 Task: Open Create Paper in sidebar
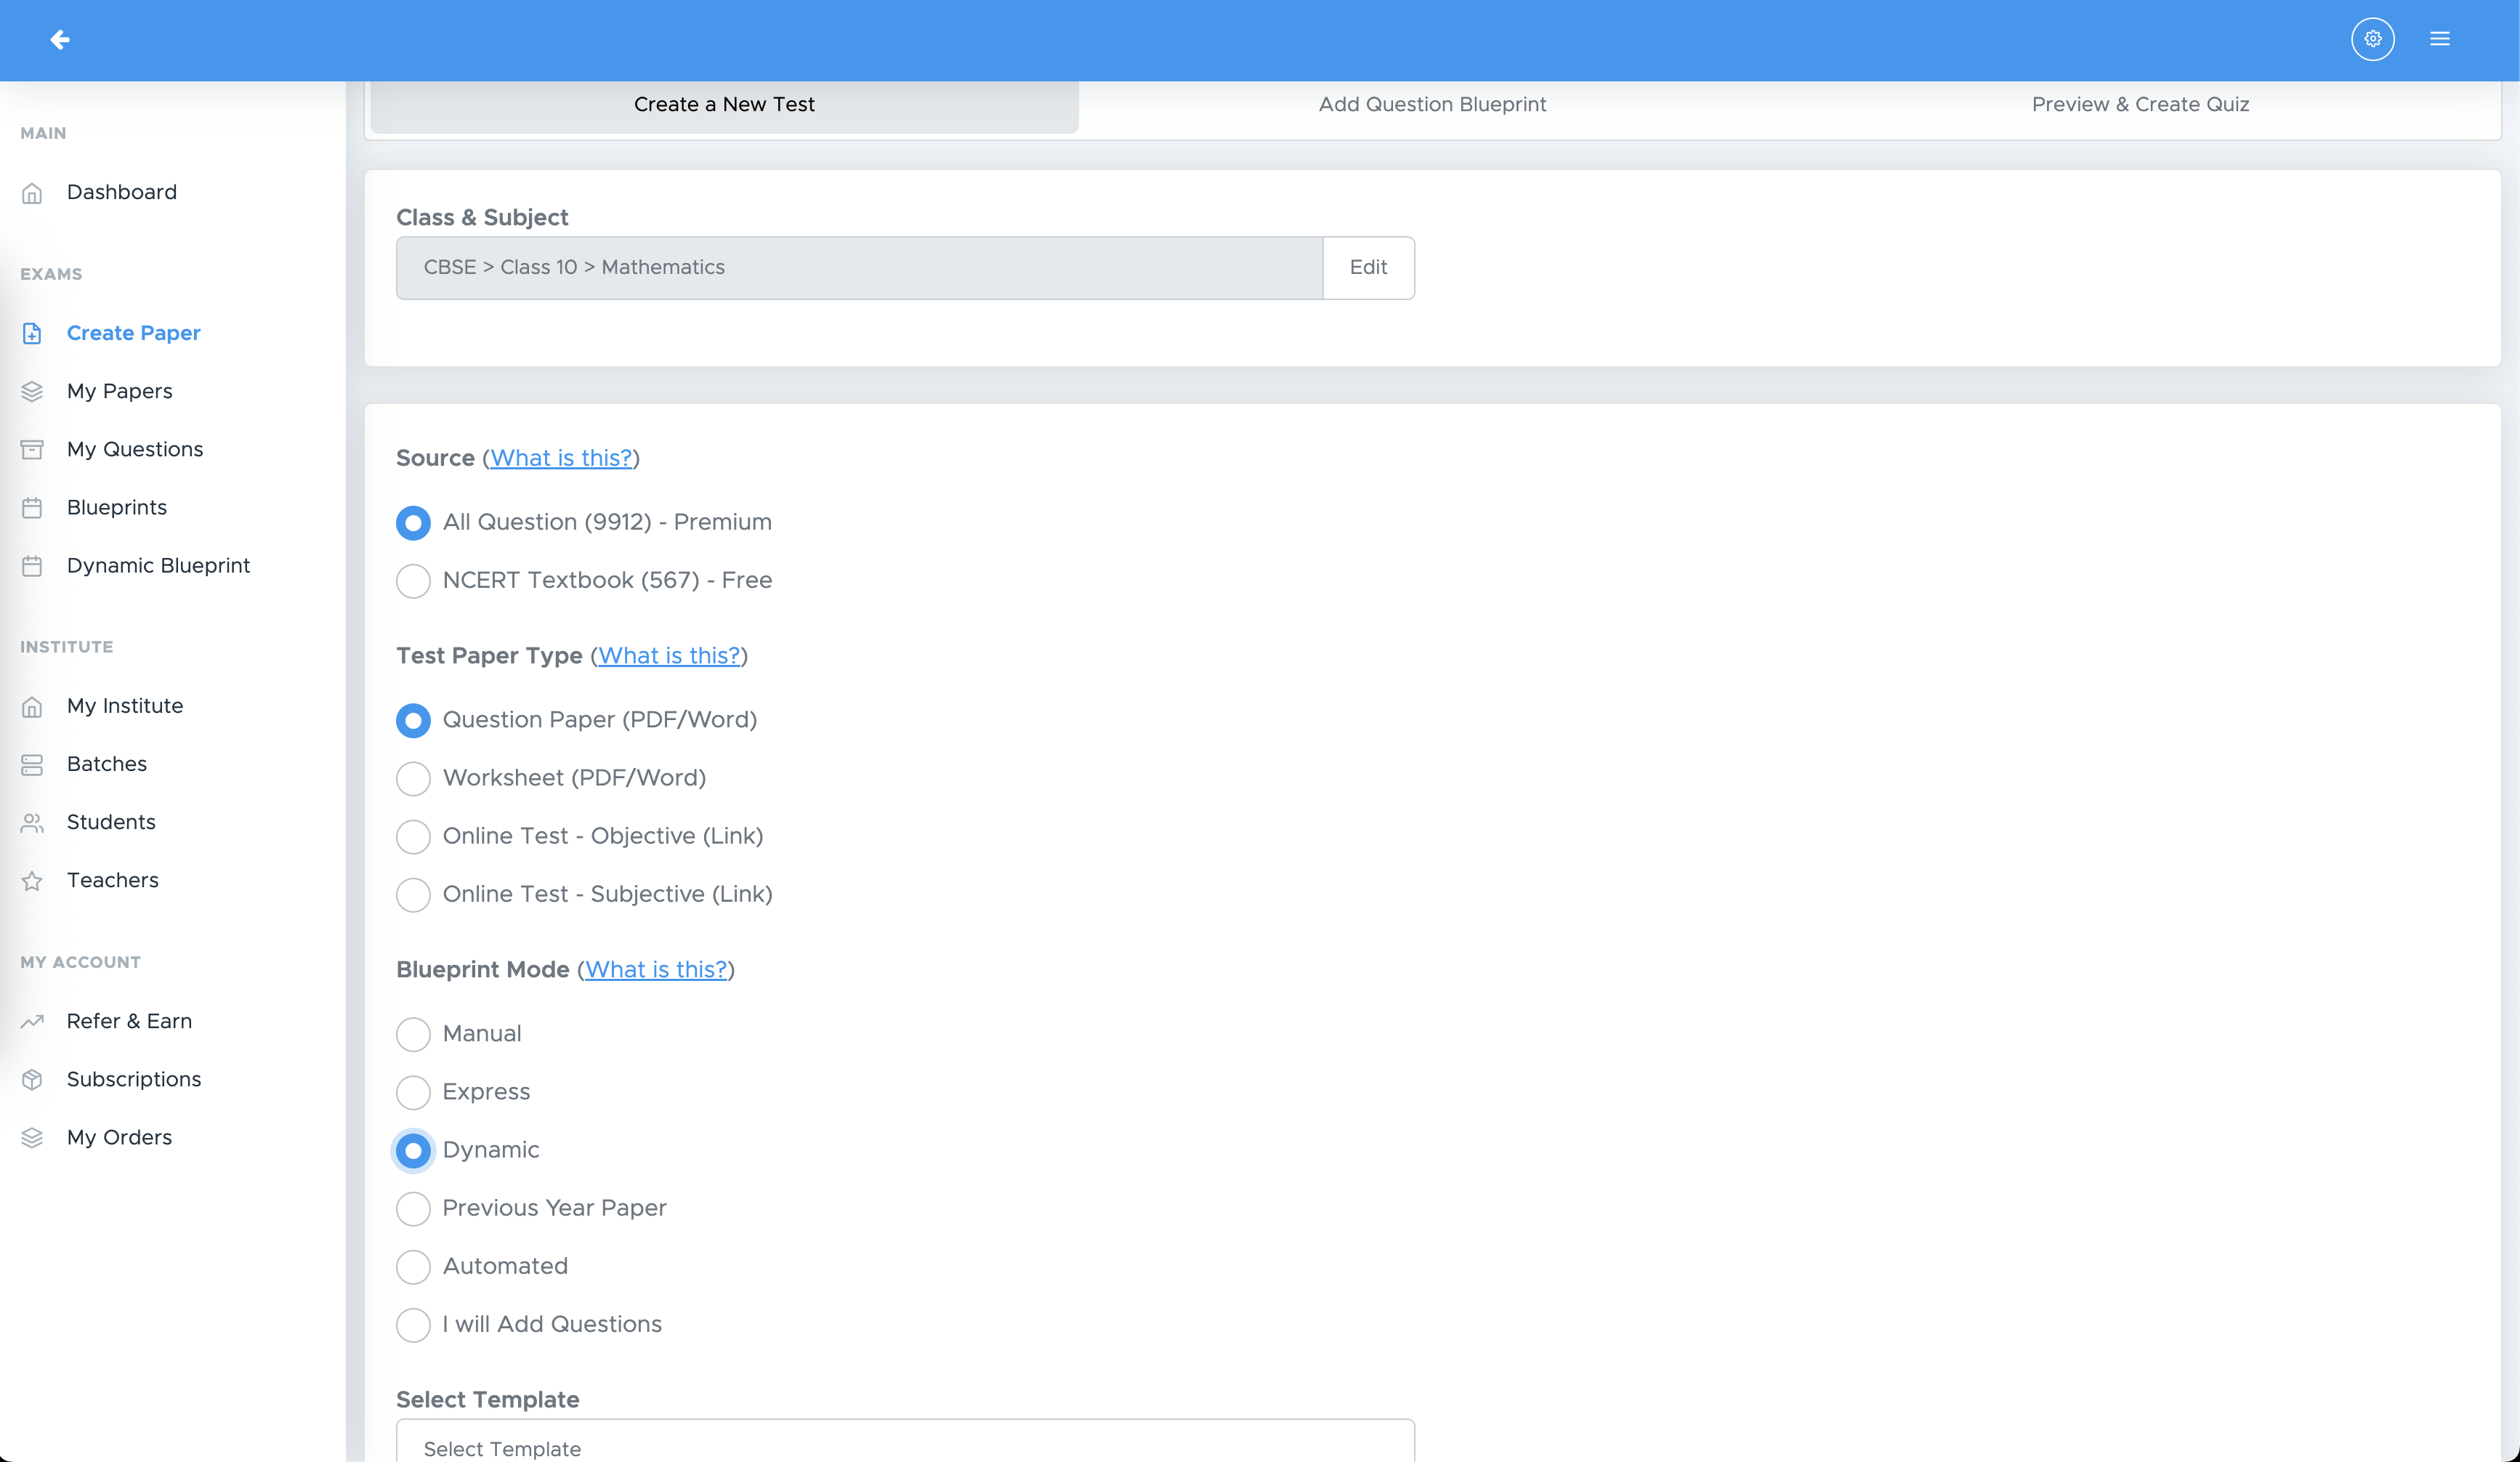pos(133,333)
